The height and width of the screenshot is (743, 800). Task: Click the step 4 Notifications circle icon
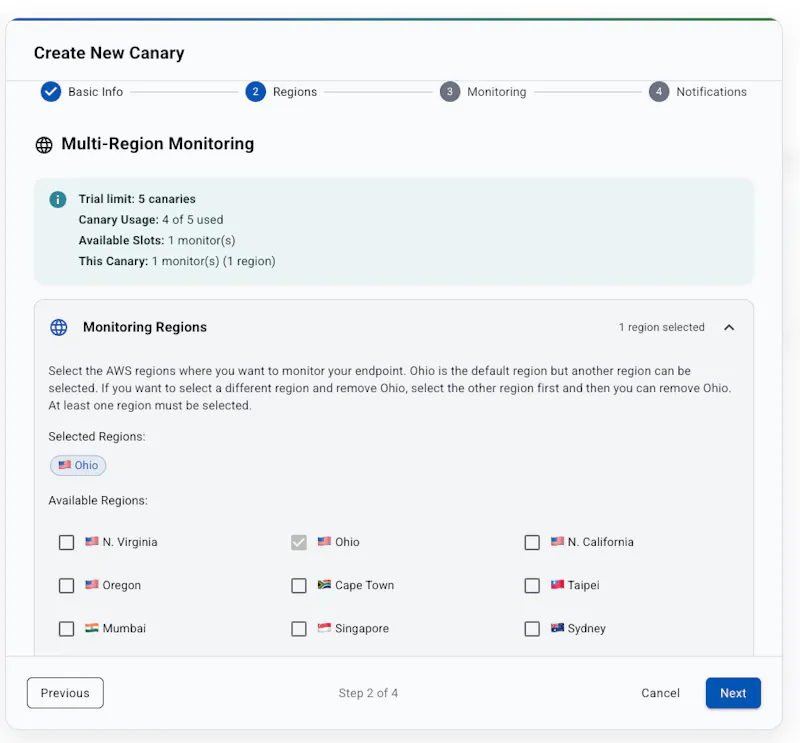click(x=659, y=92)
